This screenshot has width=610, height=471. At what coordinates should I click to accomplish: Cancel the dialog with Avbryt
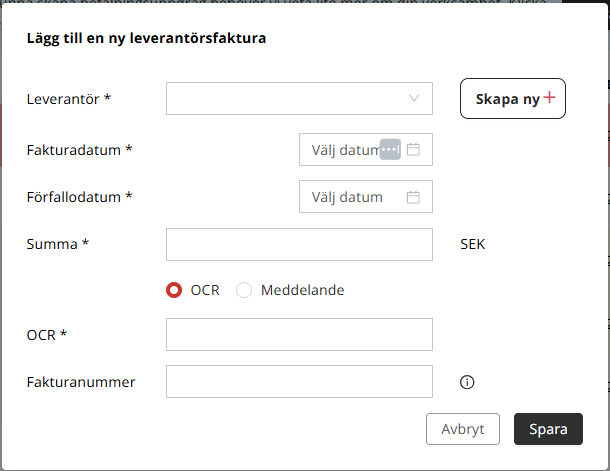tap(463, 429)
